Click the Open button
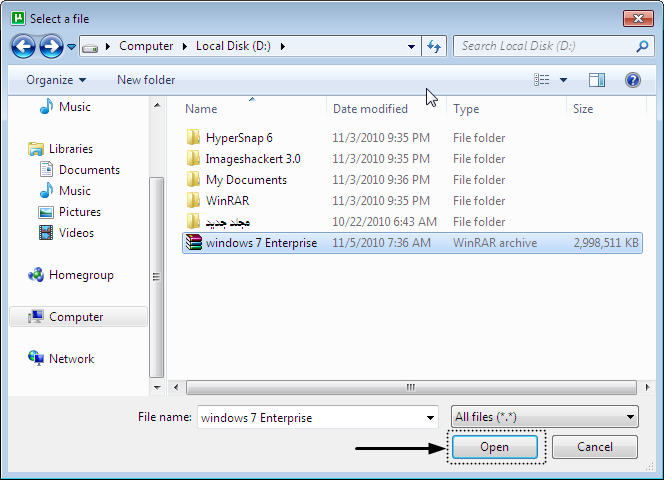The height and width of the screenshot is (480, 664). pos(495,447)
